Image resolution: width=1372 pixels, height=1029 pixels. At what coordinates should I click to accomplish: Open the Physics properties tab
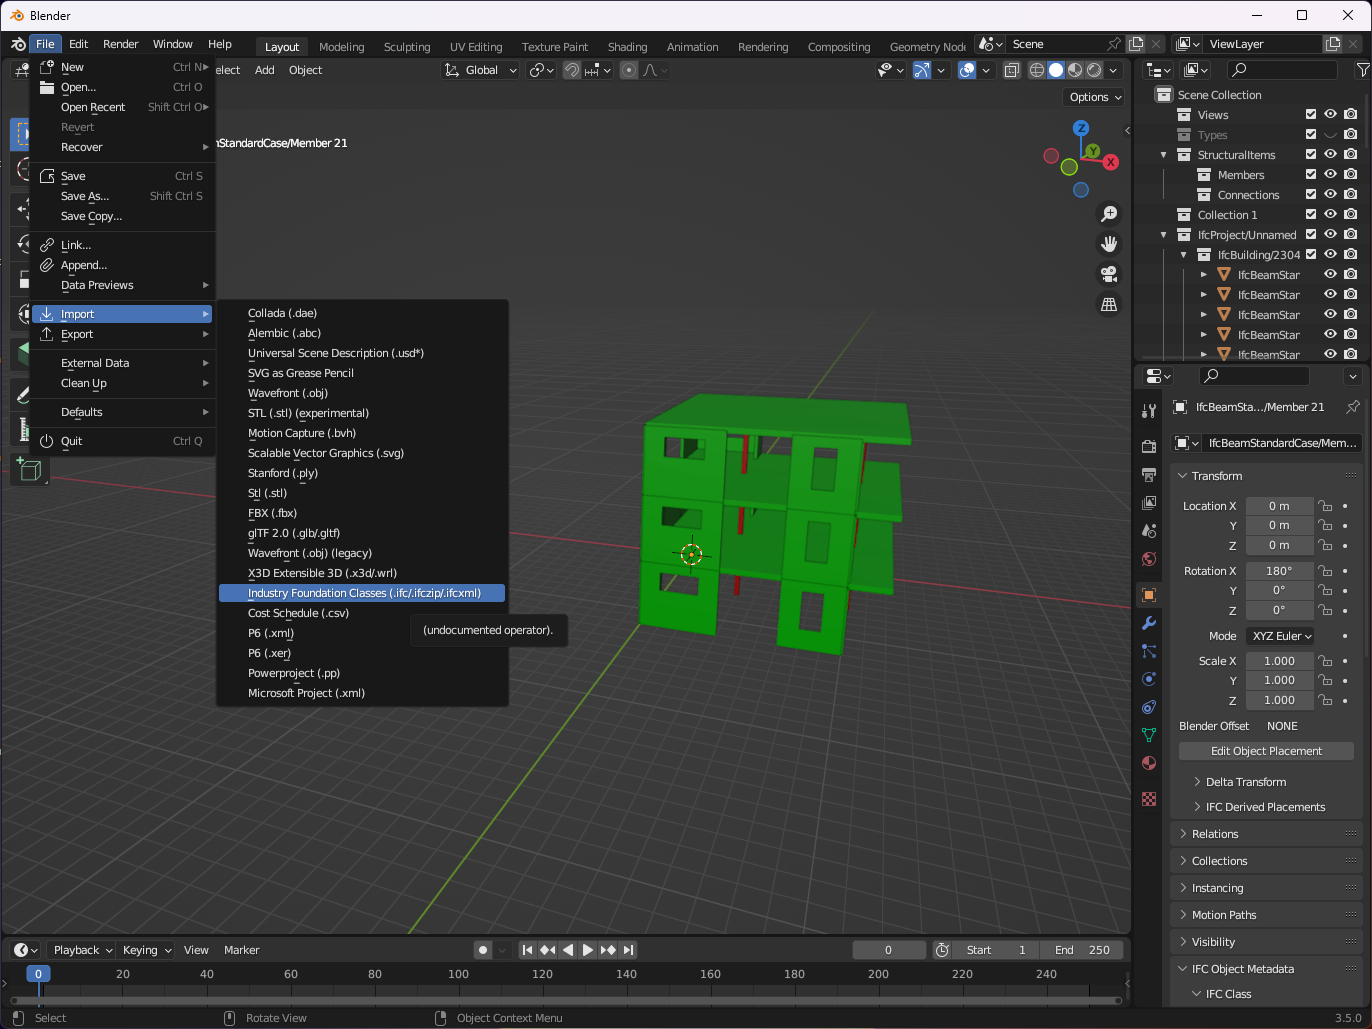[1148, 679]
